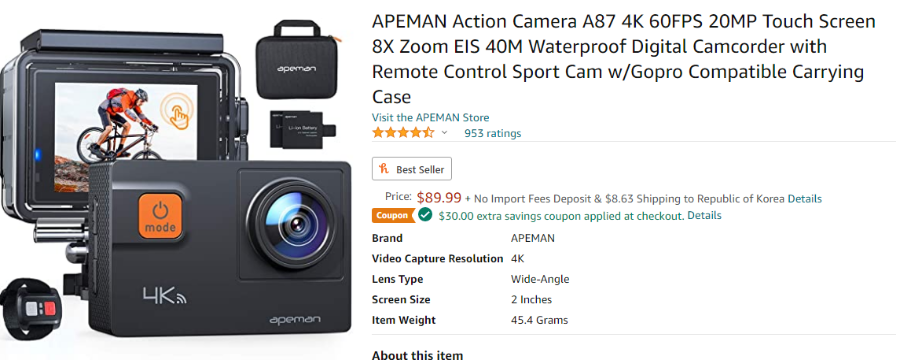Image resolution: width=900 pixels, height=360 pixels.
Task: Click the orange mode power button on camera
Action: click(x=160, y=215)
